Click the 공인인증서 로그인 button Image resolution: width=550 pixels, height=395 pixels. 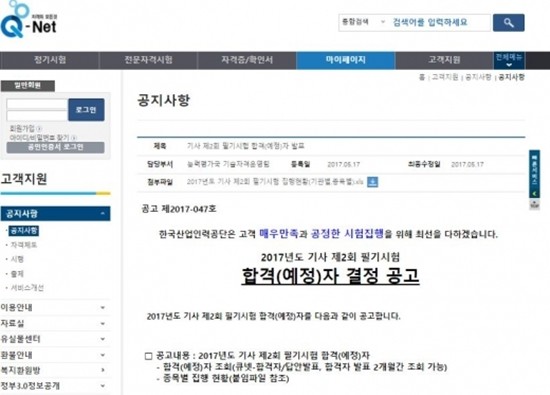click(55, 147)
